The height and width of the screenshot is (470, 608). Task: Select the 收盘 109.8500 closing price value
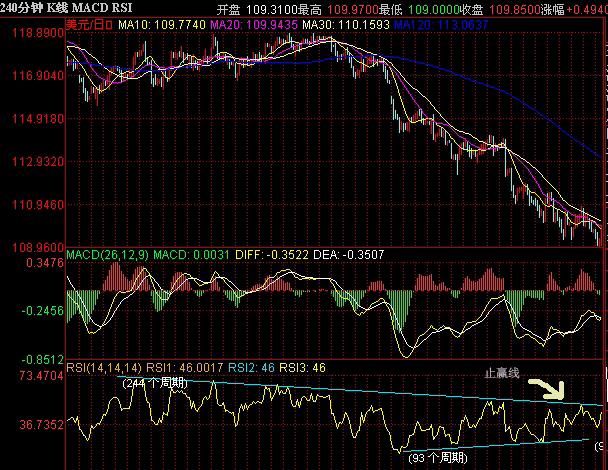pyautogui.click(x=500, y=9)
